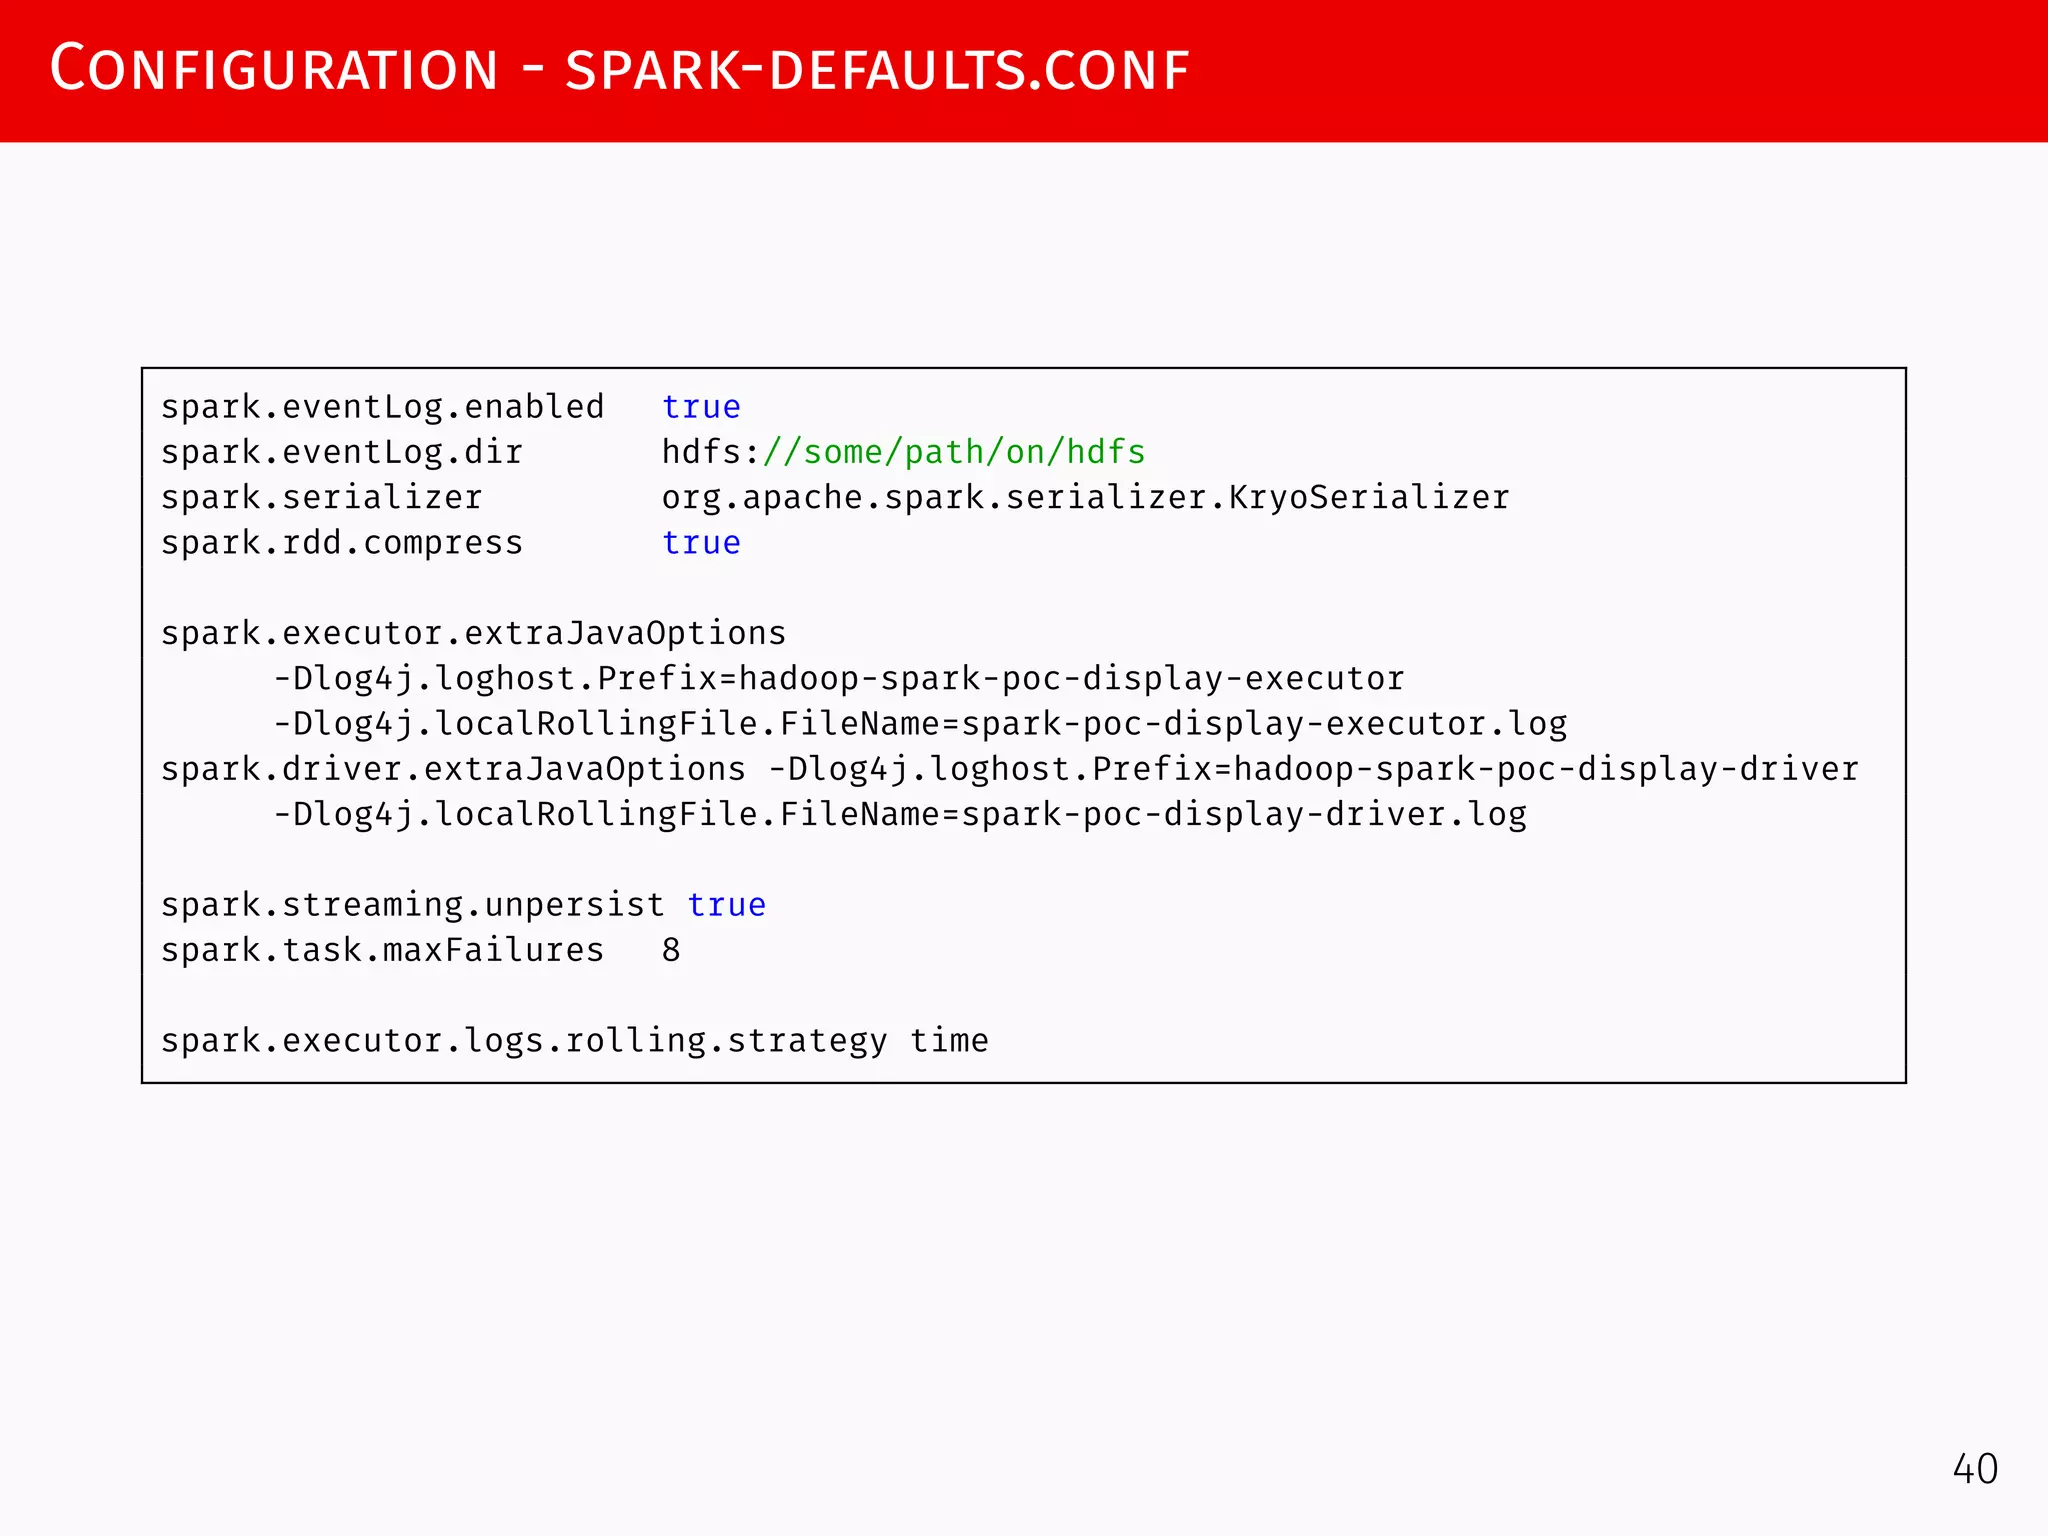Click the value '8' for maxFailures
The width and height of the screenshot is (2048, 1536).
[671, 950]
